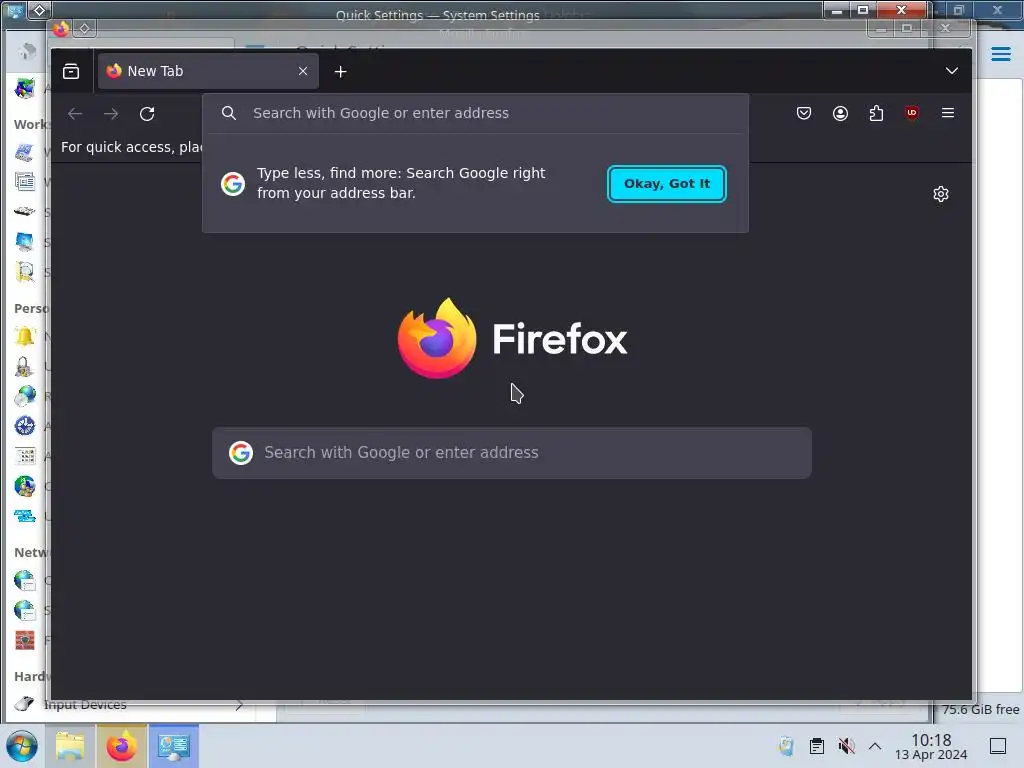Click the muted volume tray icon
This screenshot has height=768, width=1024.
pyautogui.click(x=846, y=746)
